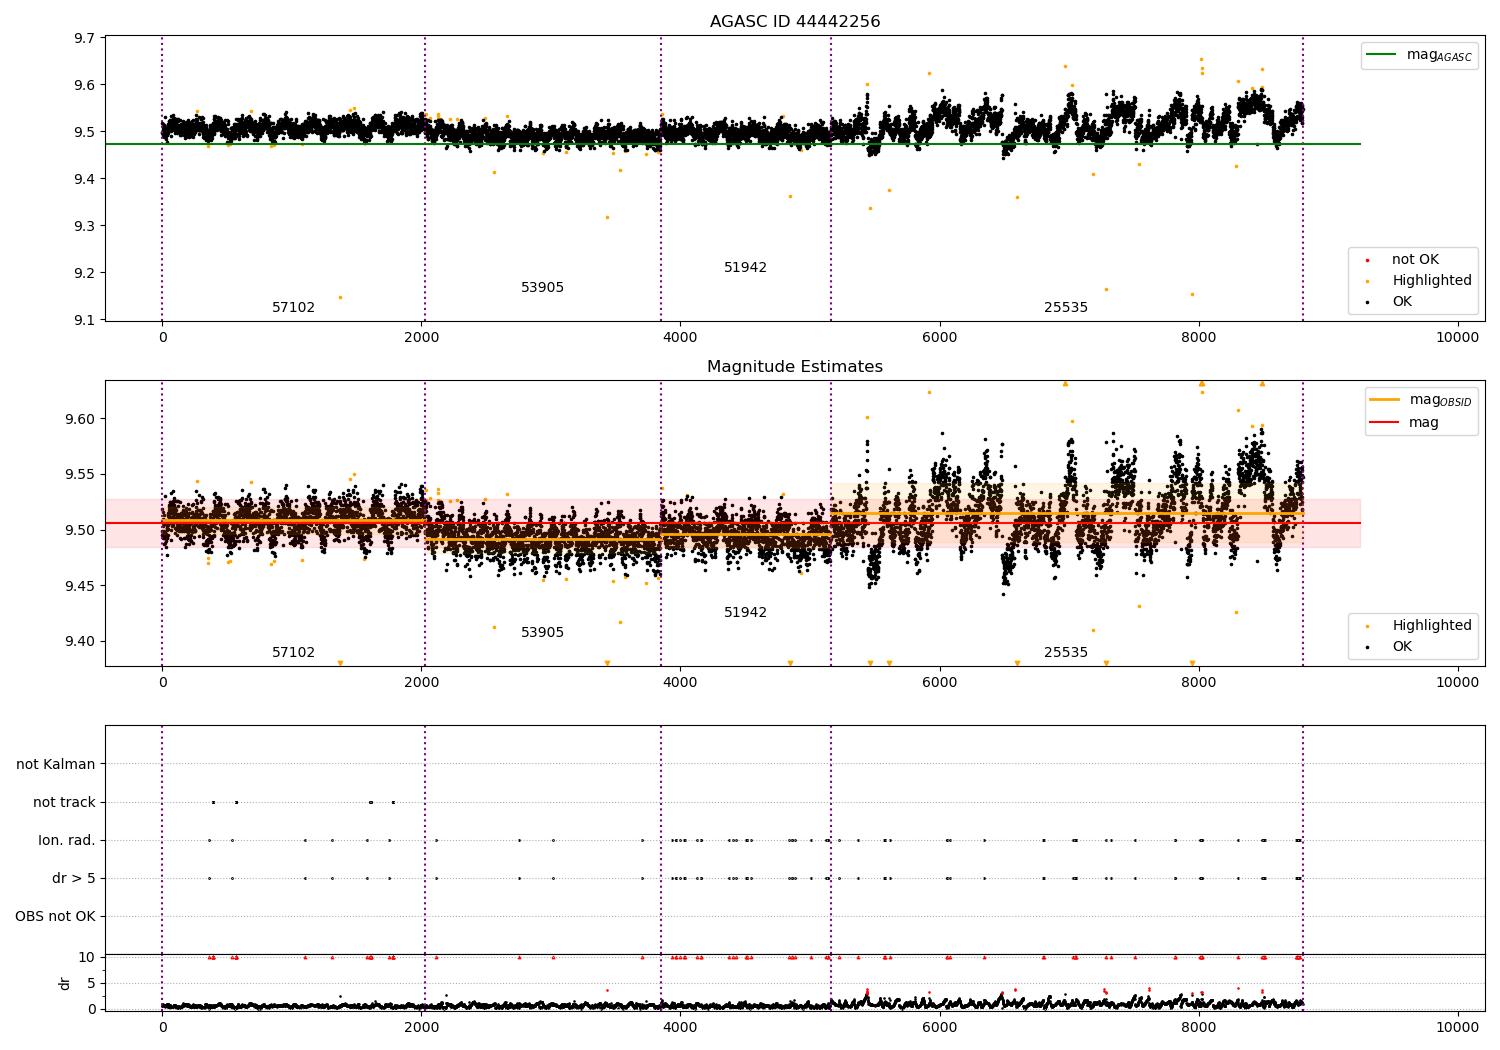
Task: Select the orange mag OBSID legend line
Action: pyautogui.click(x=1385, y=400)
